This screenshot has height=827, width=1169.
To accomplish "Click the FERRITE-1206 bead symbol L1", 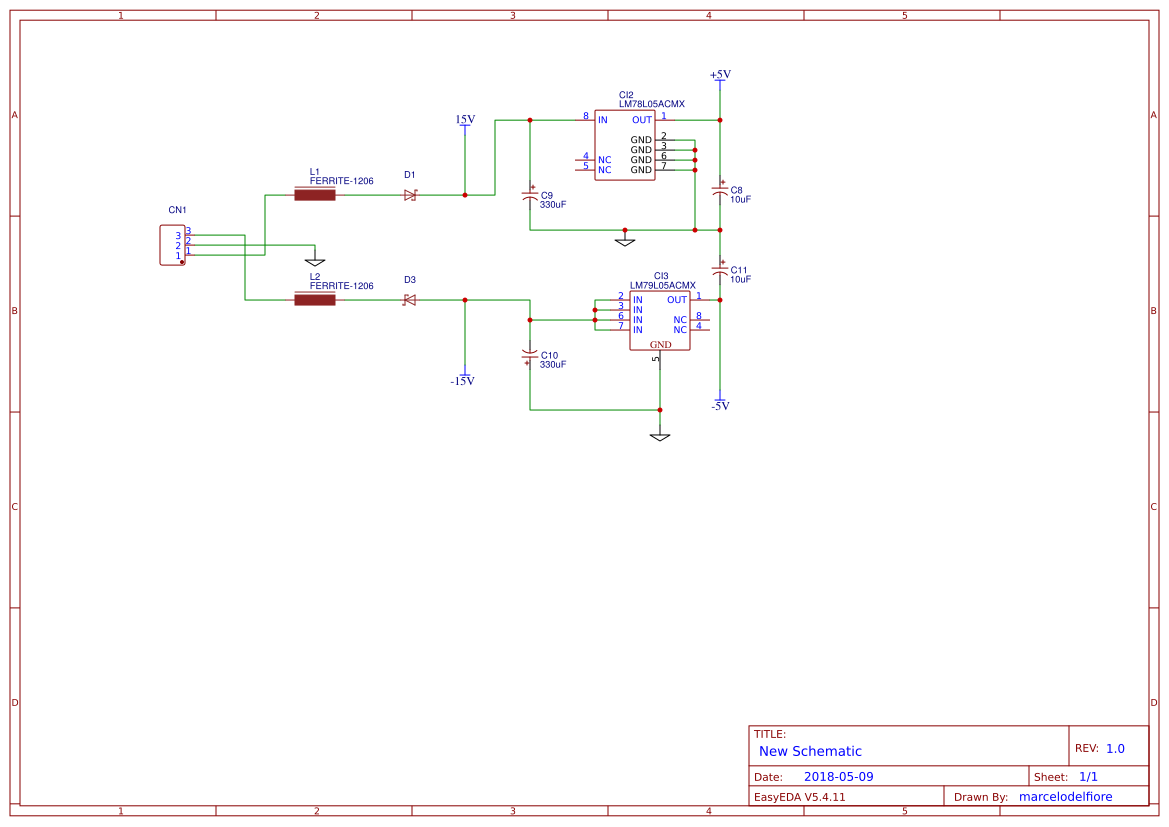I will coord(315,196).
